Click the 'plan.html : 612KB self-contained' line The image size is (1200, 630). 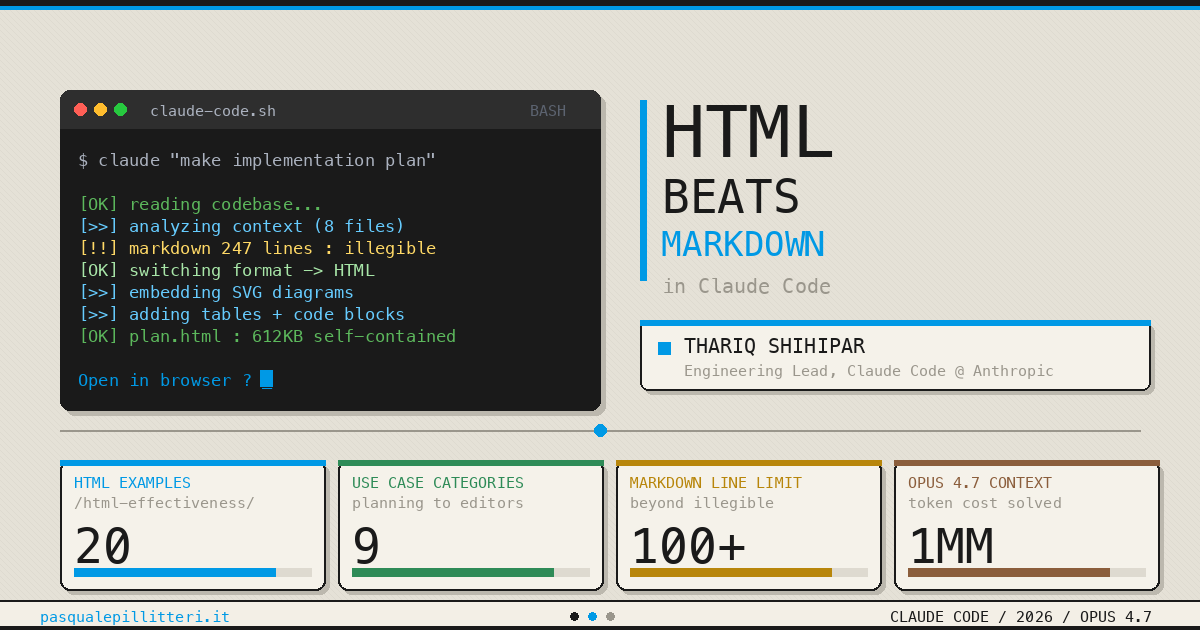tap(292, 336)
